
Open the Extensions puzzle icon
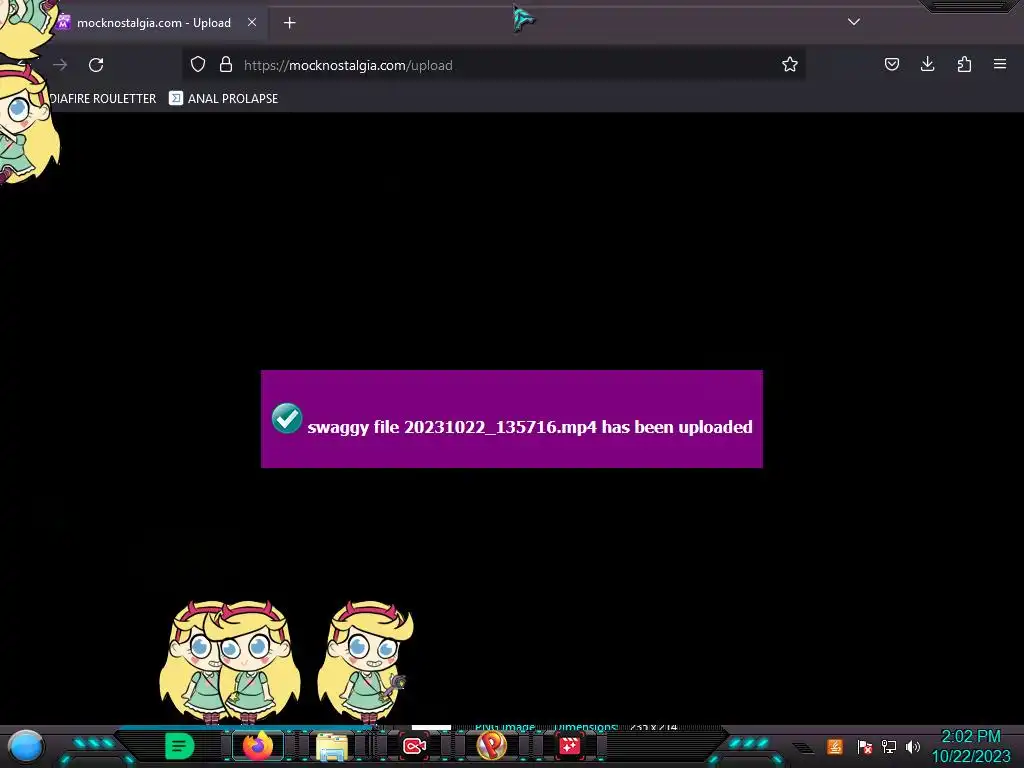pos(964,64)
